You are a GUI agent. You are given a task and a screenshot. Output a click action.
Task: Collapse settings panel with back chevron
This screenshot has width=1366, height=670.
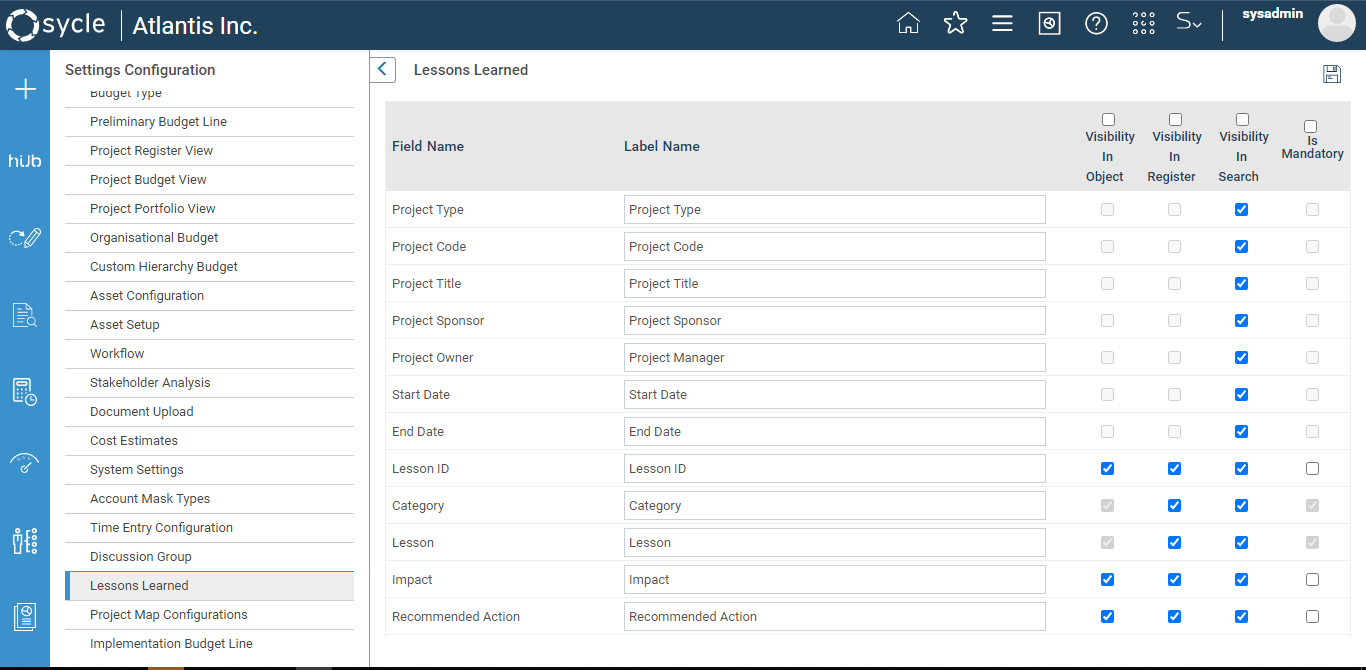[383, 70]
